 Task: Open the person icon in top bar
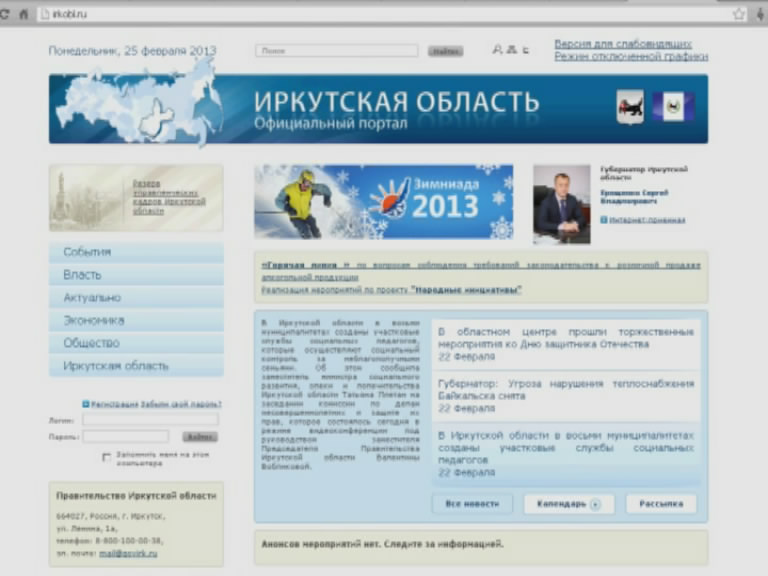click(x=497, y=49)
